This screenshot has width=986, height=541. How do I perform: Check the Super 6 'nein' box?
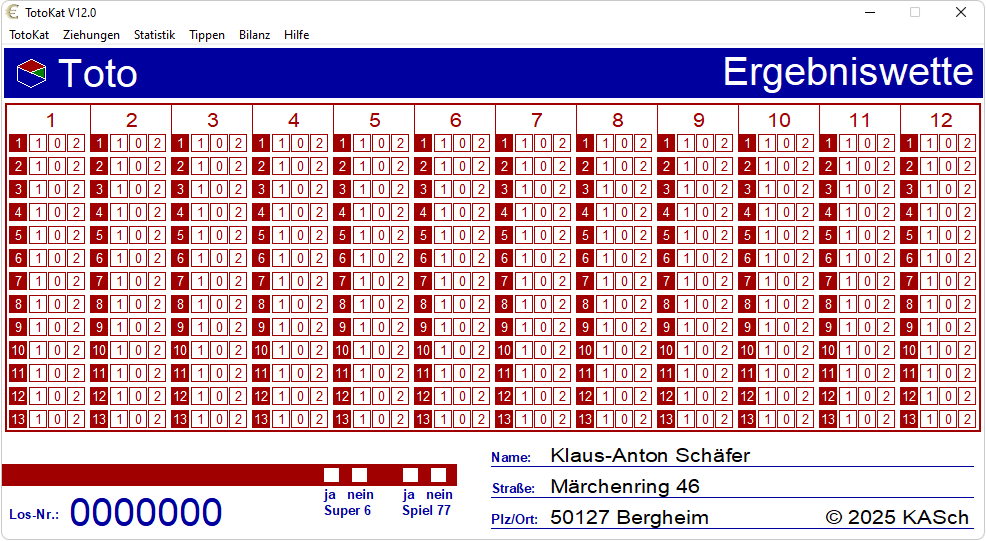click(359, 475)
